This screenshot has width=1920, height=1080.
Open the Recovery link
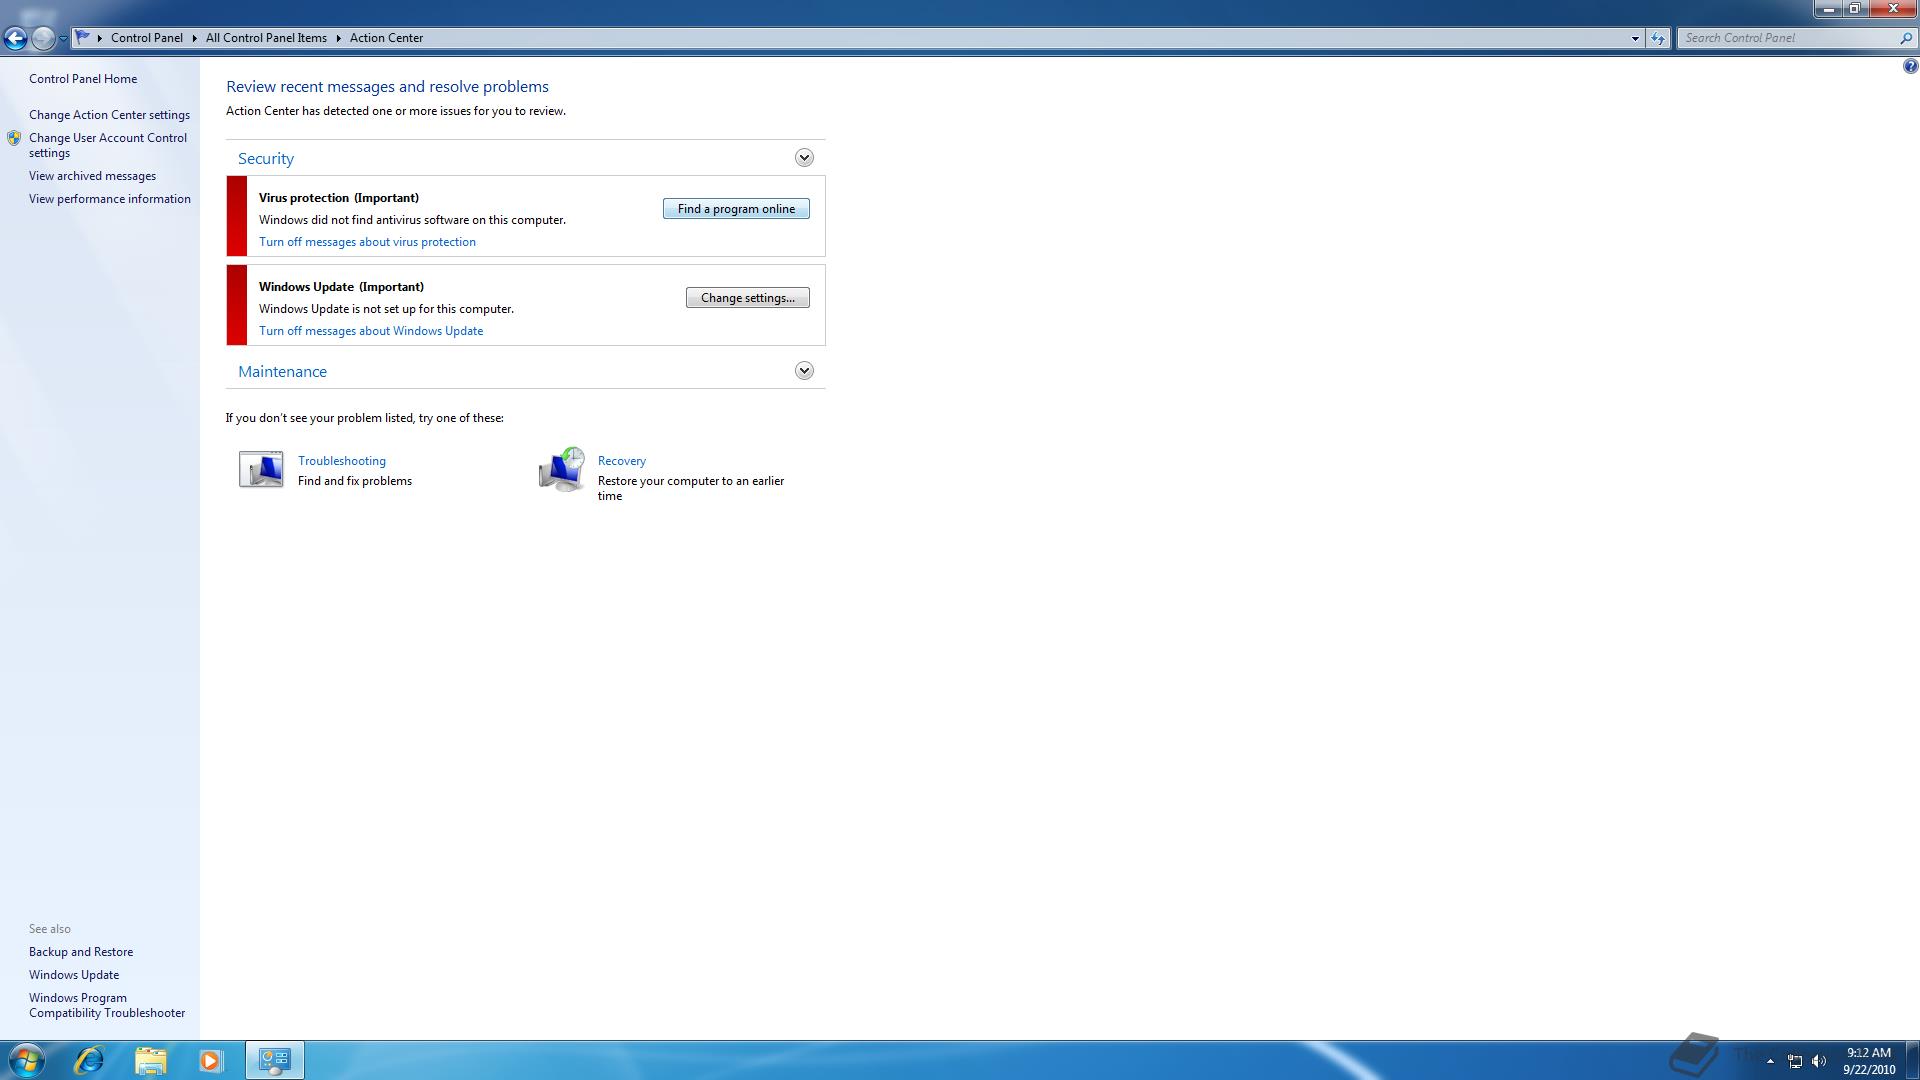622,461
